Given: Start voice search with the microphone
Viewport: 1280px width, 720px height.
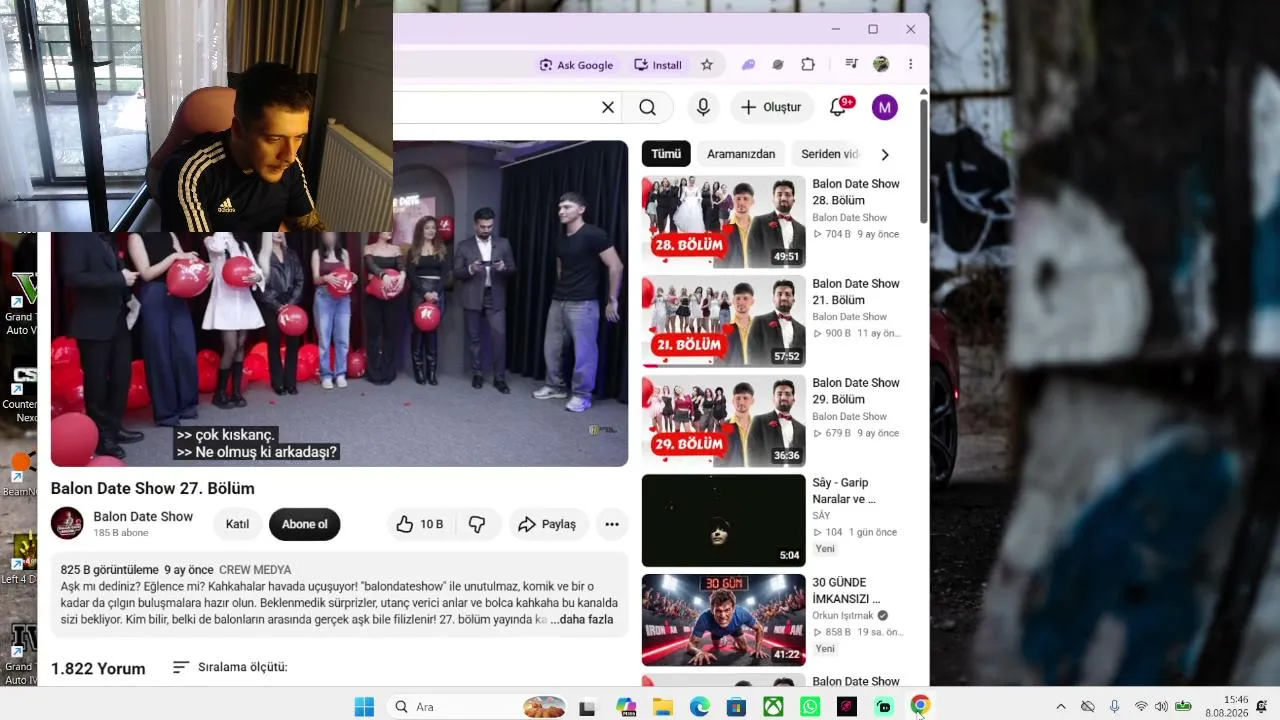Looking at the screenshot, I should [703, 107].
